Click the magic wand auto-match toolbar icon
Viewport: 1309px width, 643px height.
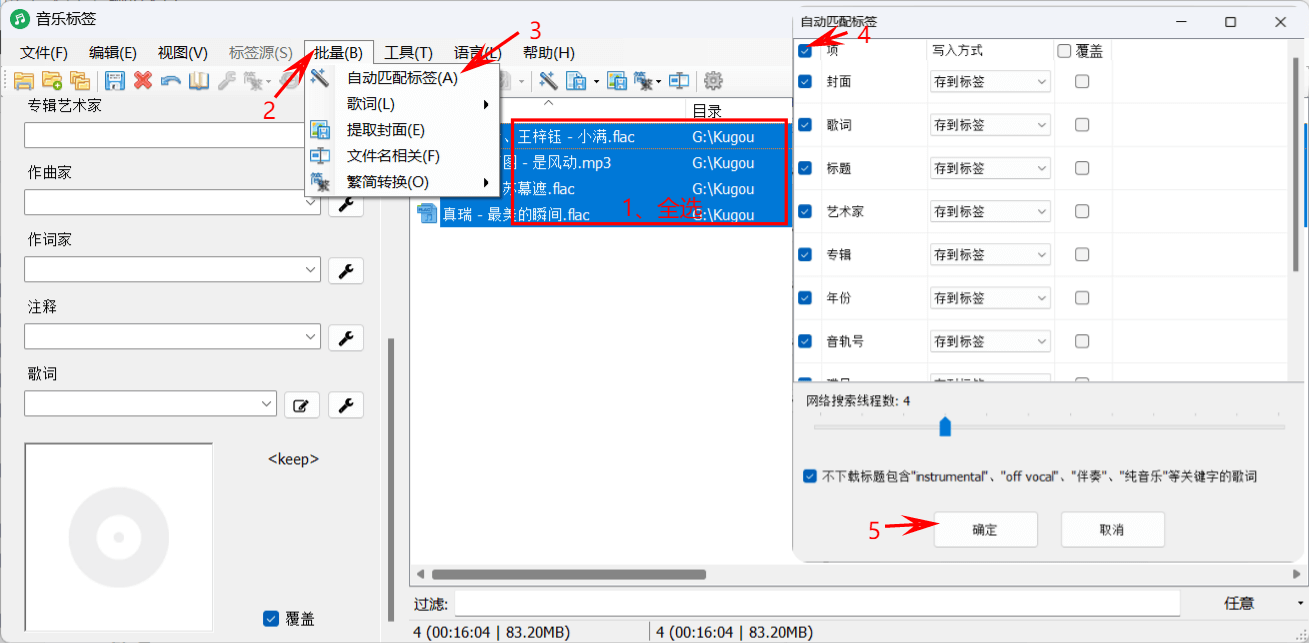coord(548,80)
